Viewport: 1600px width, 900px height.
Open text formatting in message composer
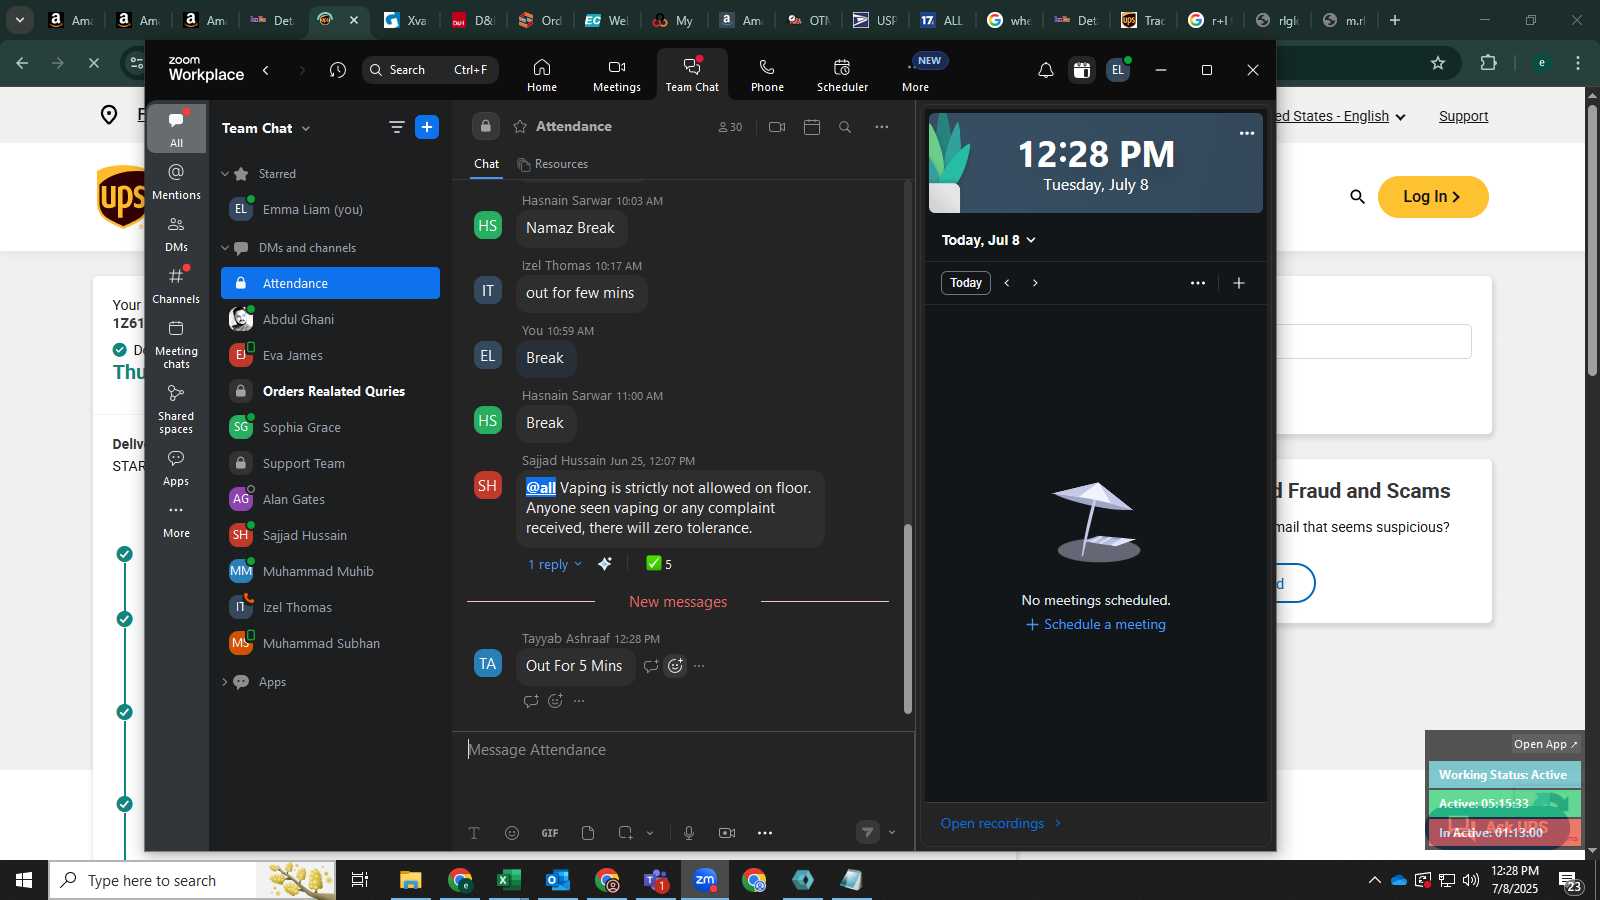click(x=474, y=833)
